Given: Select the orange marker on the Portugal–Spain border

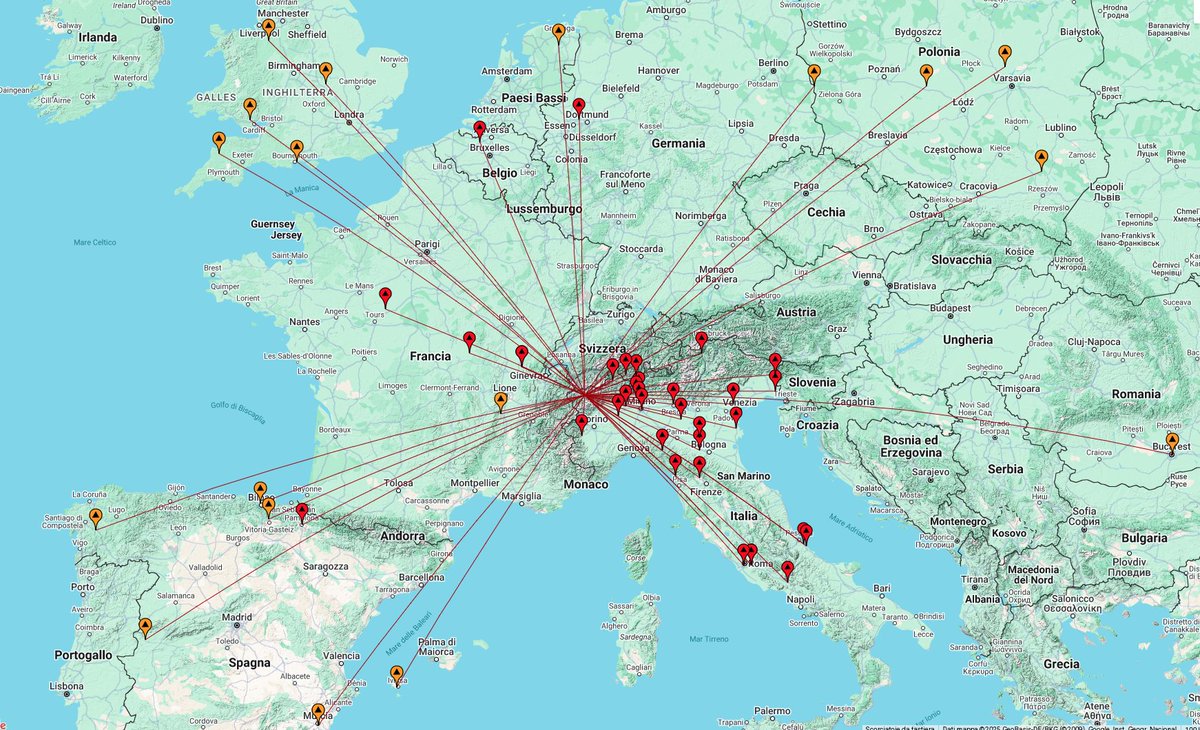Looking at the screenshot, I should 145,628.
